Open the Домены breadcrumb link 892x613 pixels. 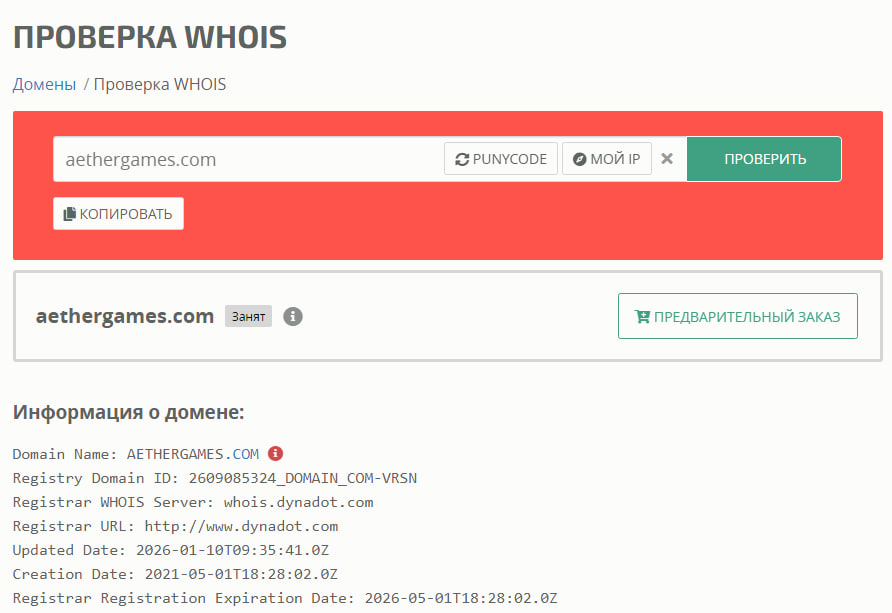[x=44, y=84]
